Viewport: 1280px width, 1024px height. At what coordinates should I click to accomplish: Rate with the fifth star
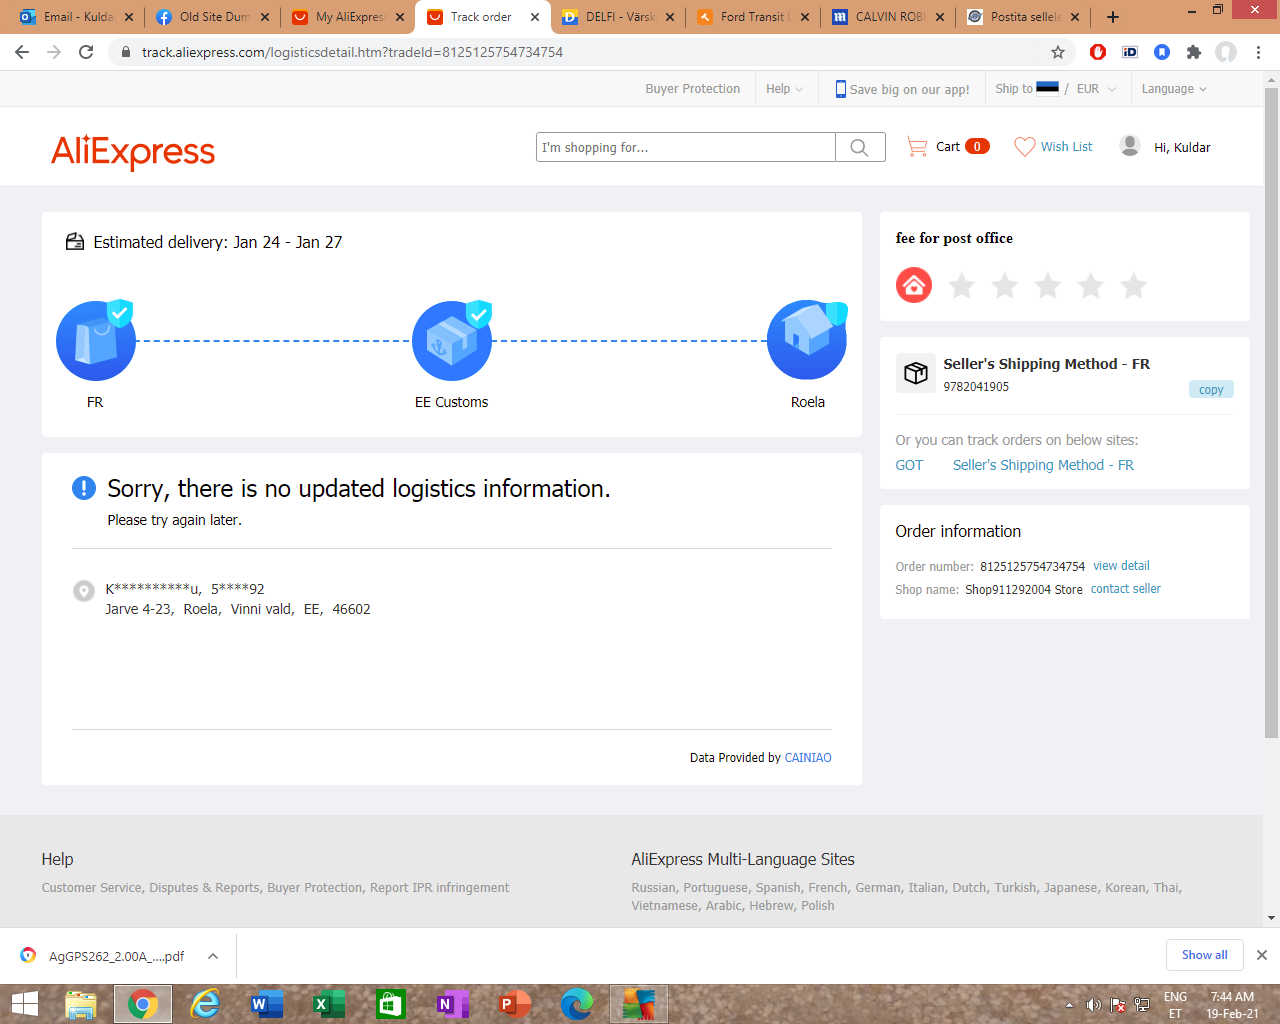(x=1133, y=287)
